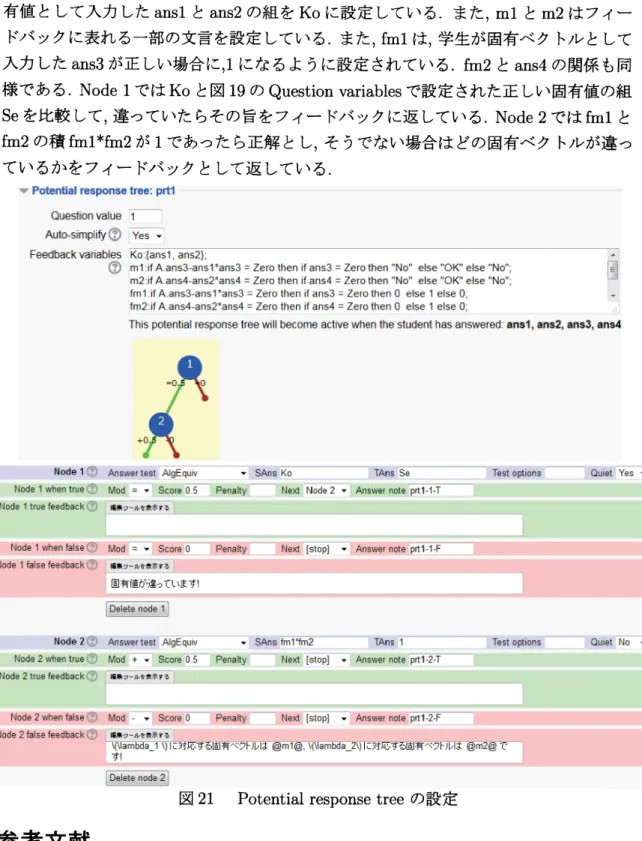Open help icon next to Node 1

point(92,472)
